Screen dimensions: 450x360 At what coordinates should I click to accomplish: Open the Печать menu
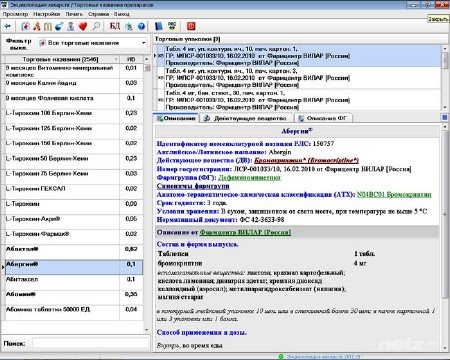(x=74, y=14)
